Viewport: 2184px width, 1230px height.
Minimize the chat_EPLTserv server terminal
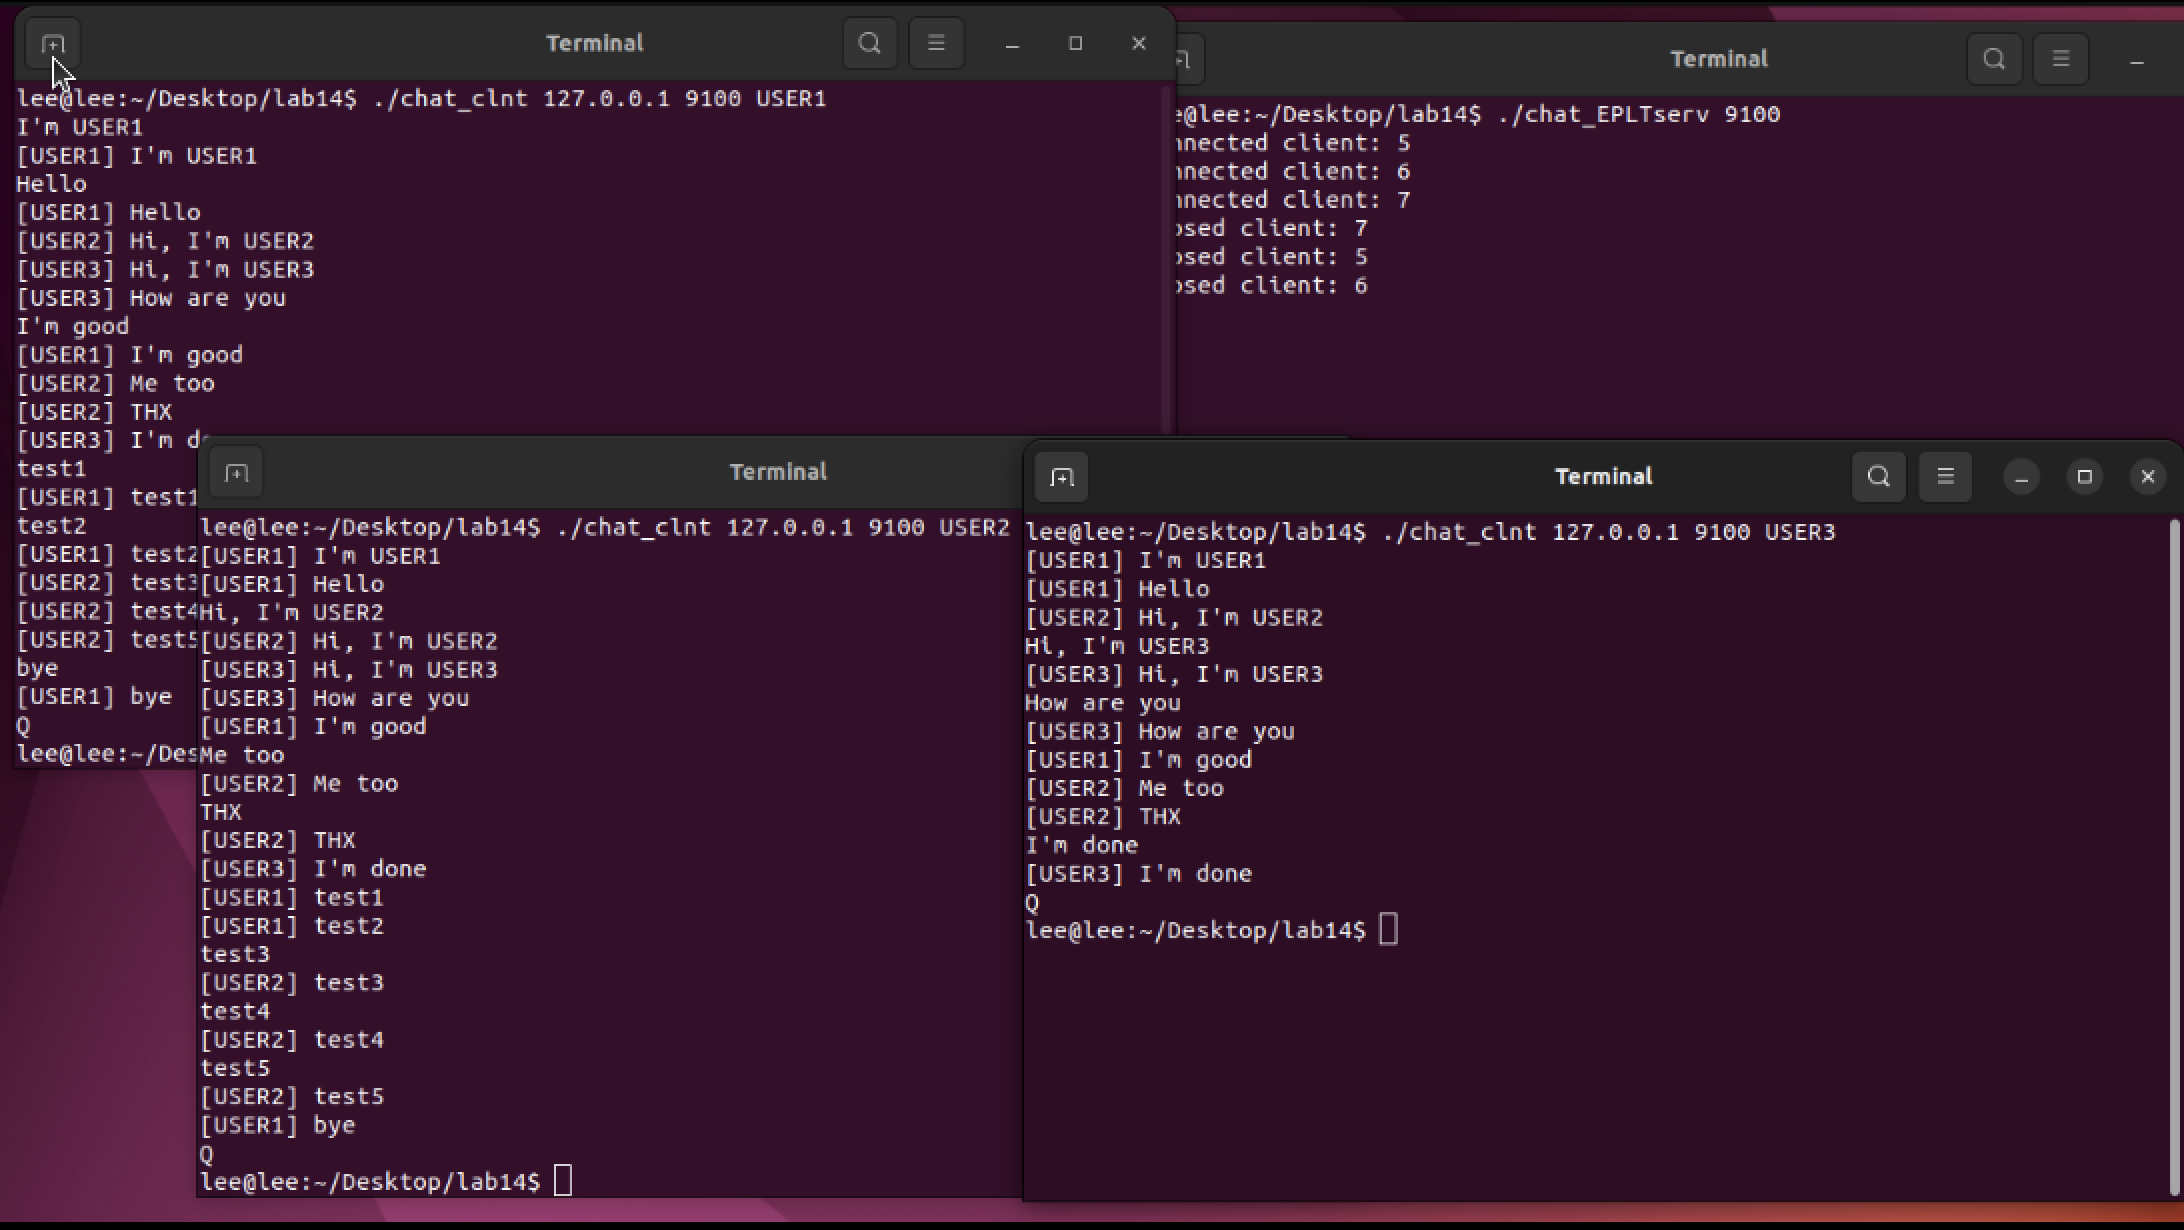coord(2137,60)
